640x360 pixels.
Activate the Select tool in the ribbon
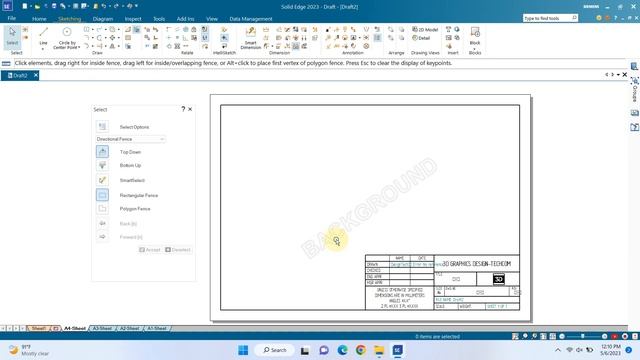(x=12, y=36)
